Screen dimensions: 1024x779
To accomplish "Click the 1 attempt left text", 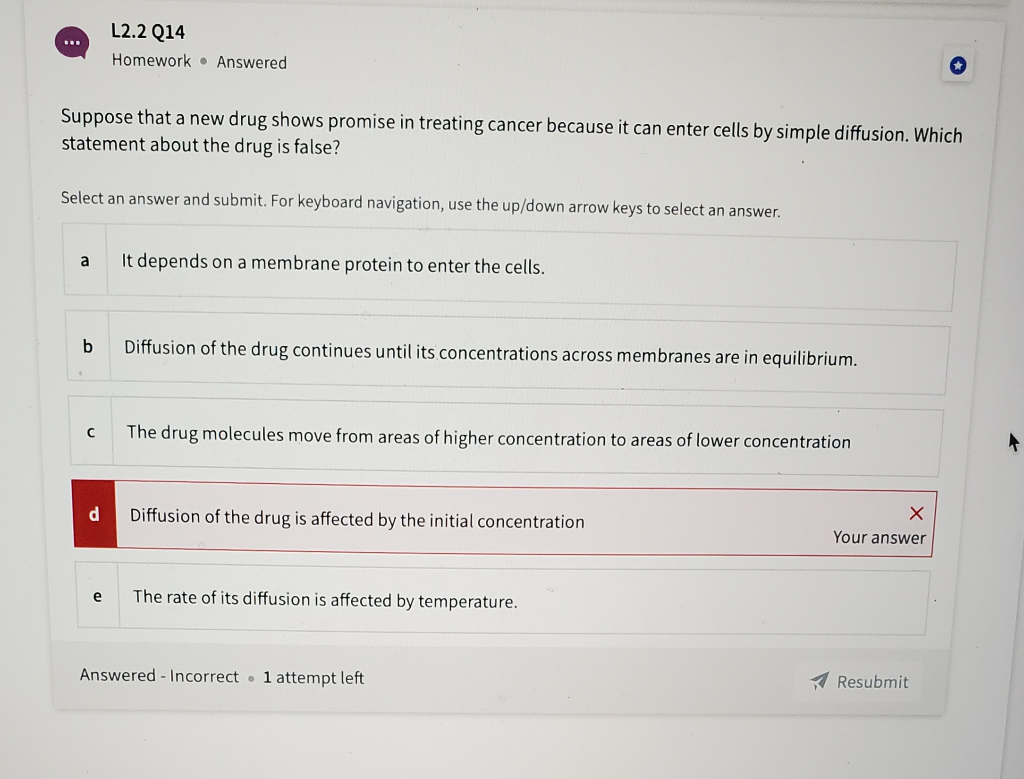I will tap(312, 677).
